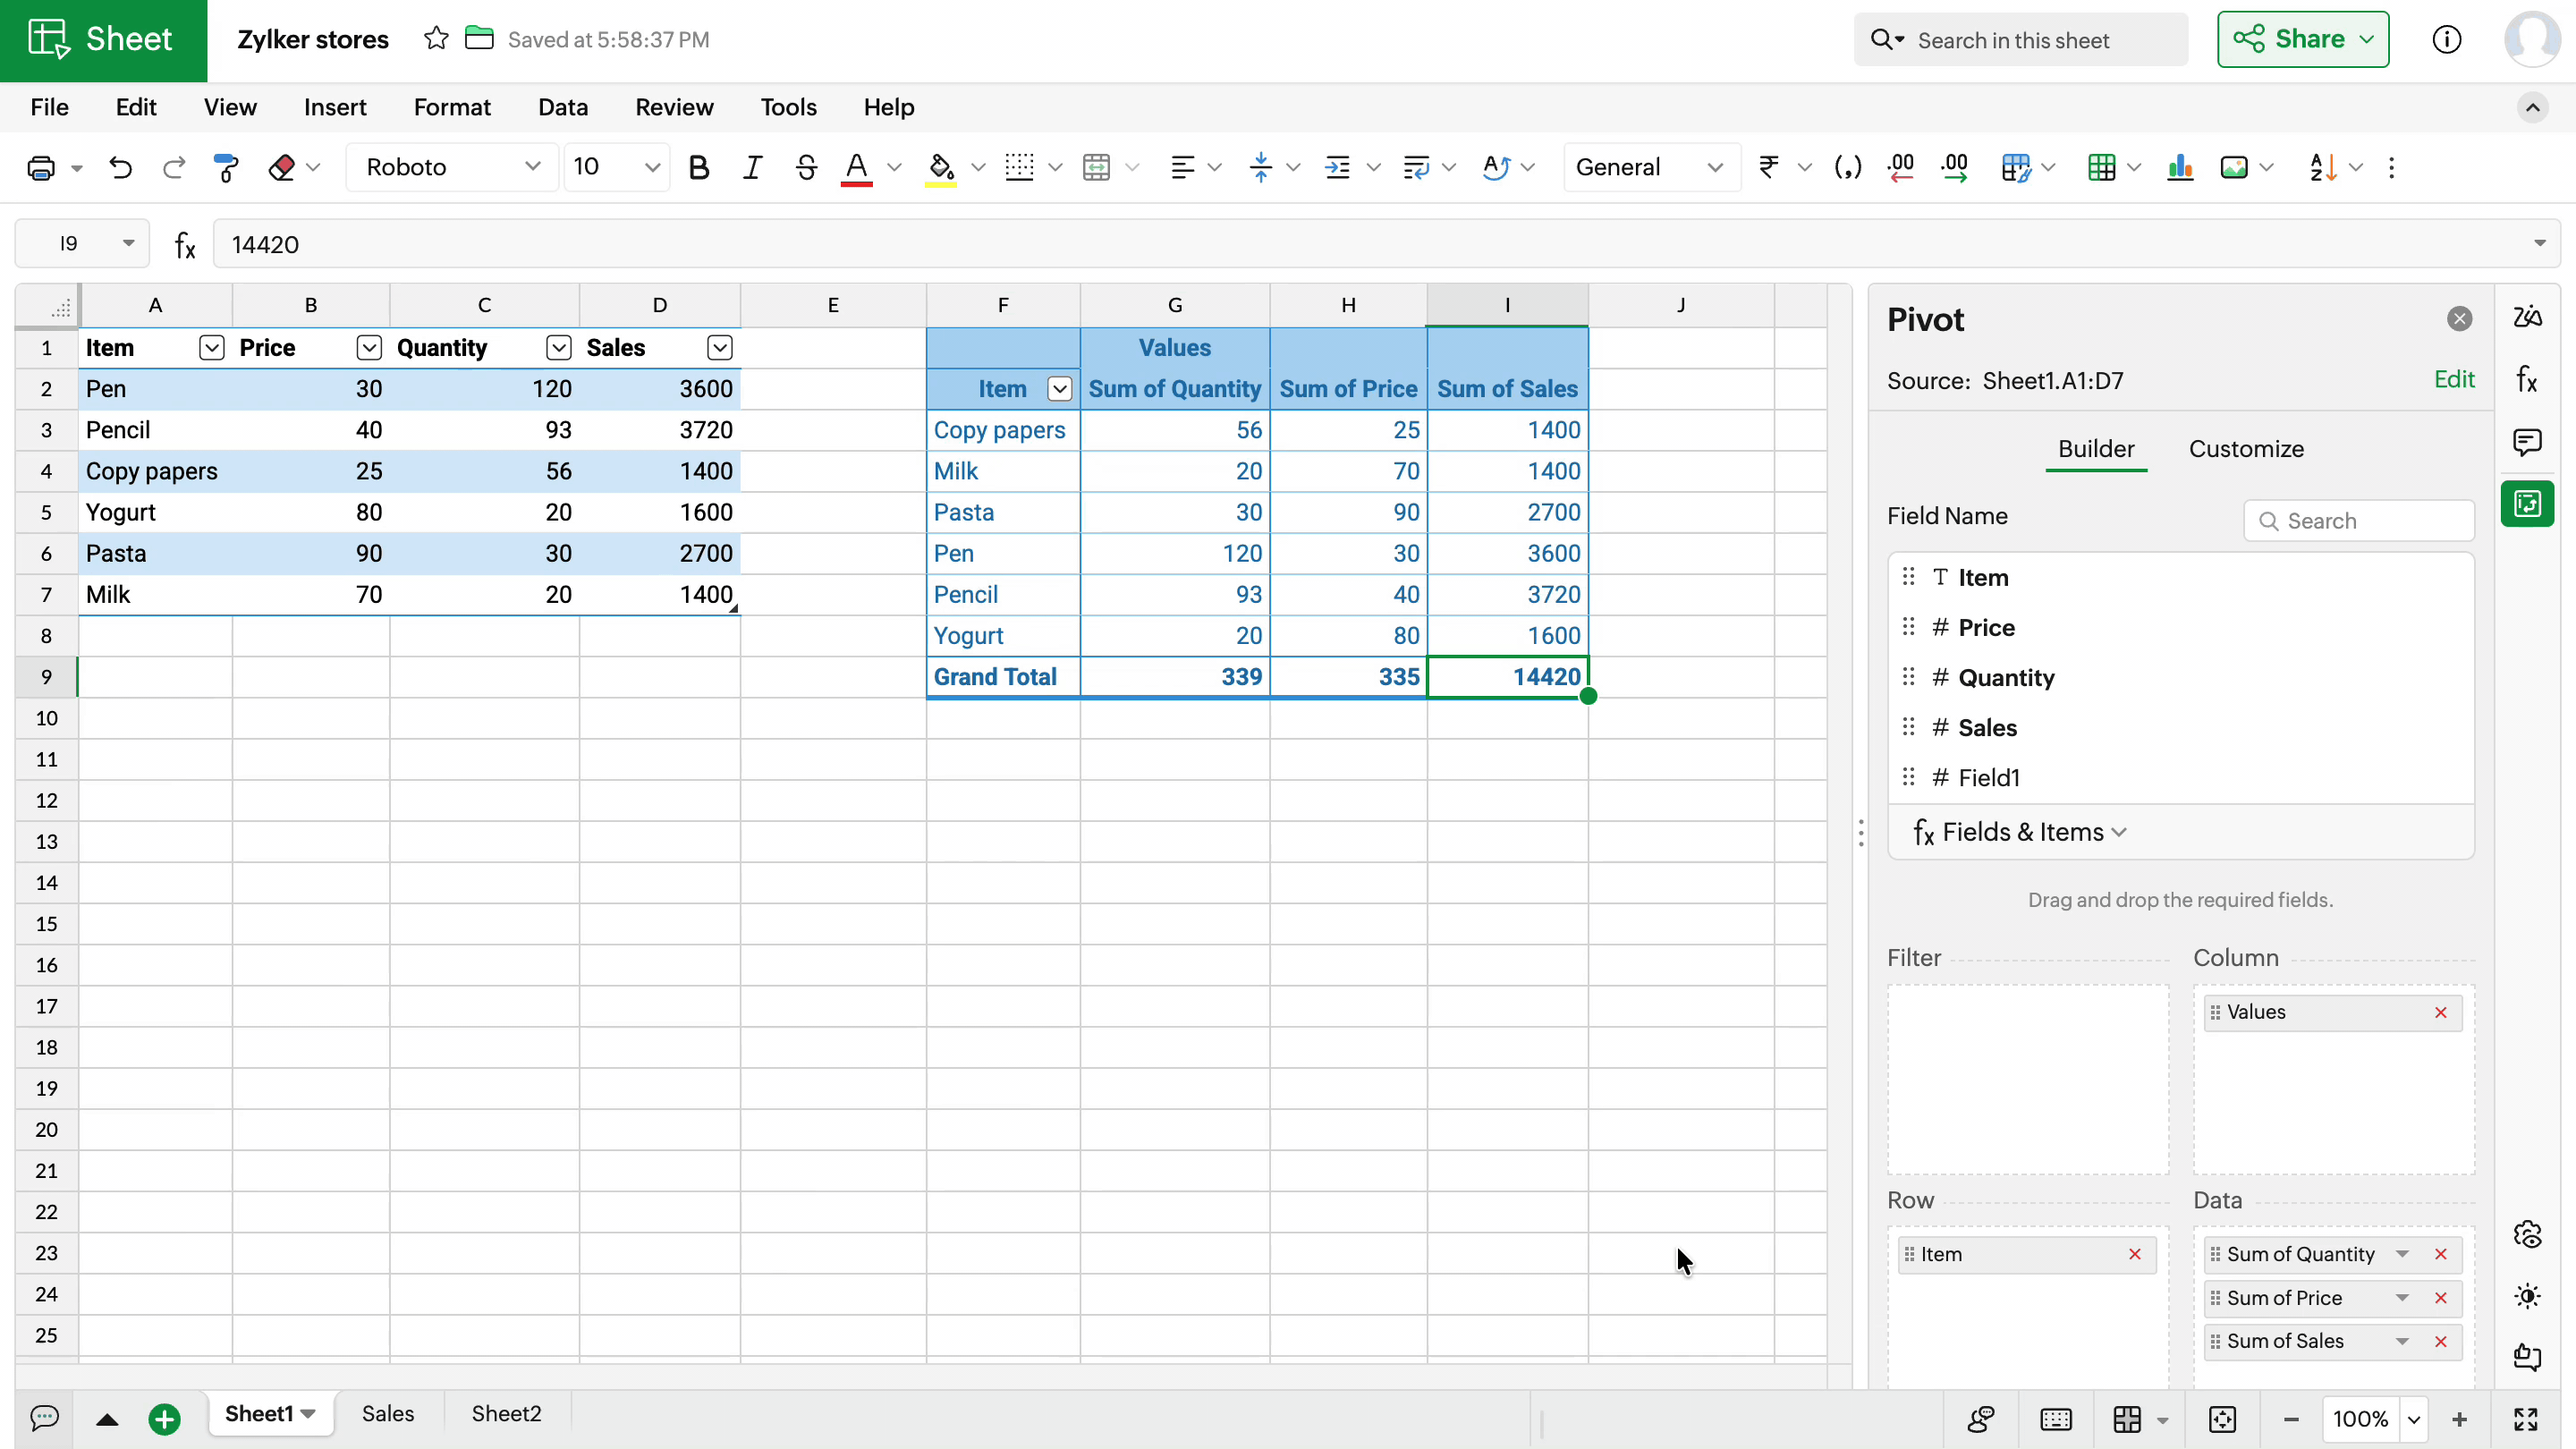The width and height of the screenshot is (2576, 1449).
Task: Toggle Bold formatting
Action: point(699,168)
